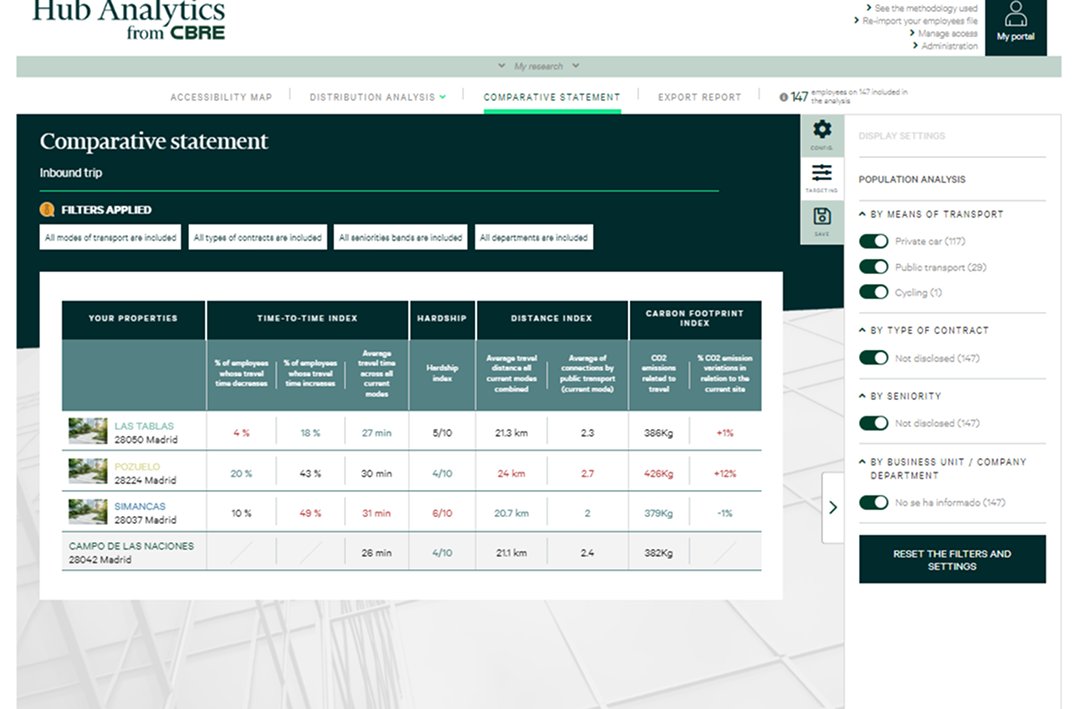The image size is (1079, 709).
Task: Open See the methodology used link
Action: click(925, 8)
